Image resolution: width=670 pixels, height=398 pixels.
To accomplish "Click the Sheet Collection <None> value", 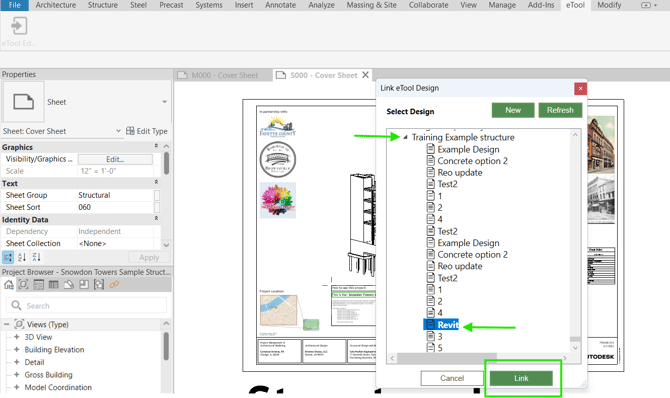I will tap(92, 243).
